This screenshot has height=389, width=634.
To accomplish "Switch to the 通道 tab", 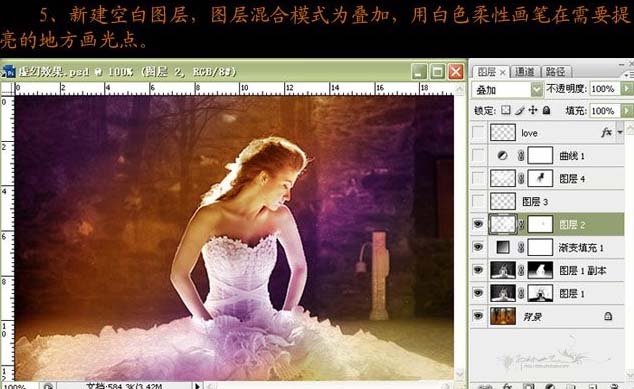I will [x=524, y=72].
